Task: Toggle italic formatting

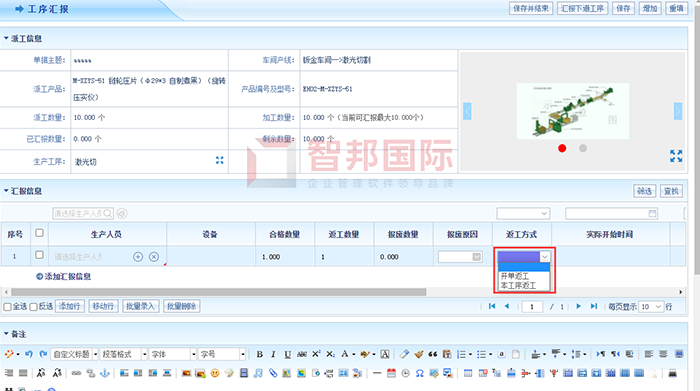Action: point(273,354)
